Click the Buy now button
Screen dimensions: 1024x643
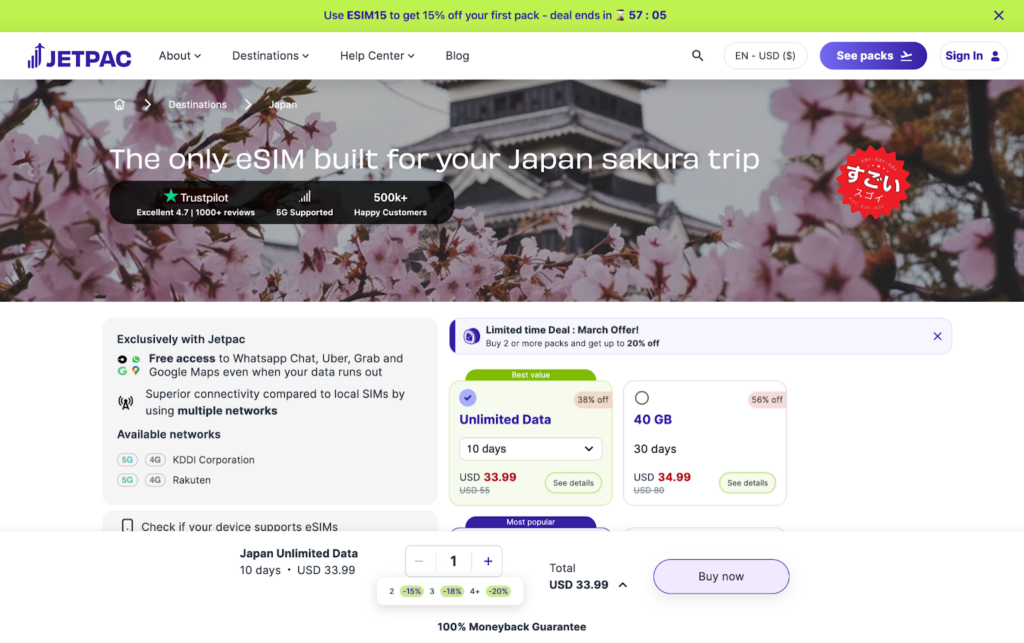[720, 576]
